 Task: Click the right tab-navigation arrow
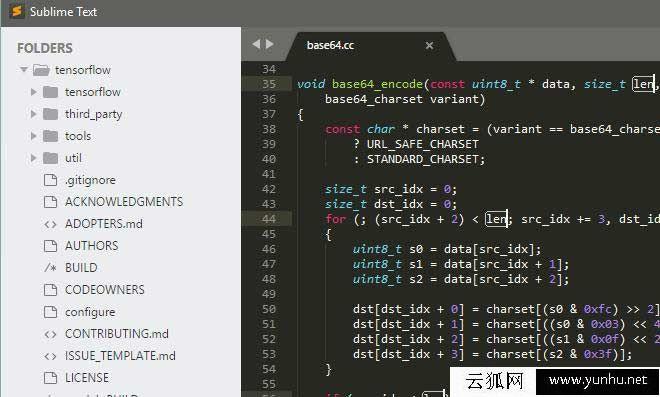click(x=270, y=44)
